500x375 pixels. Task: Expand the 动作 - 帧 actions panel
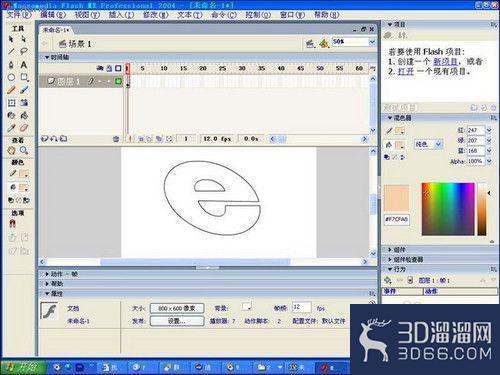[x=47, y=274]
